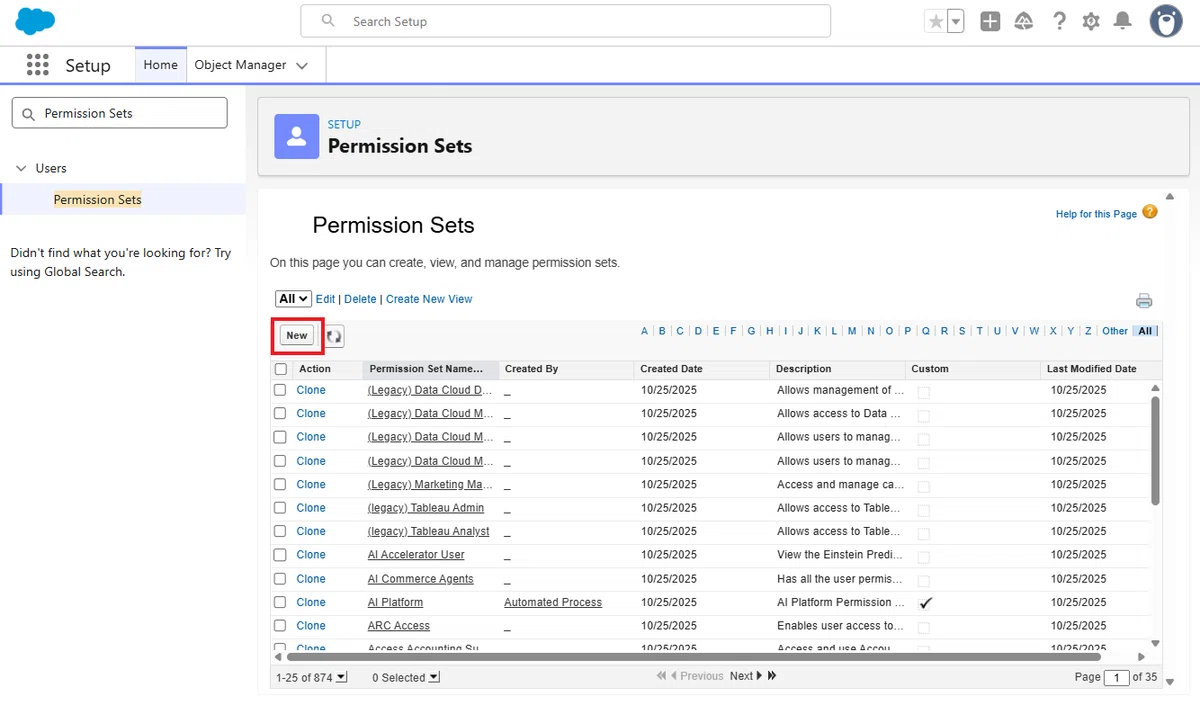The height and width of the screenshot is (703, 1200).
Task: Click the Quick Find Permission Sets box
Action: point(119,113)
